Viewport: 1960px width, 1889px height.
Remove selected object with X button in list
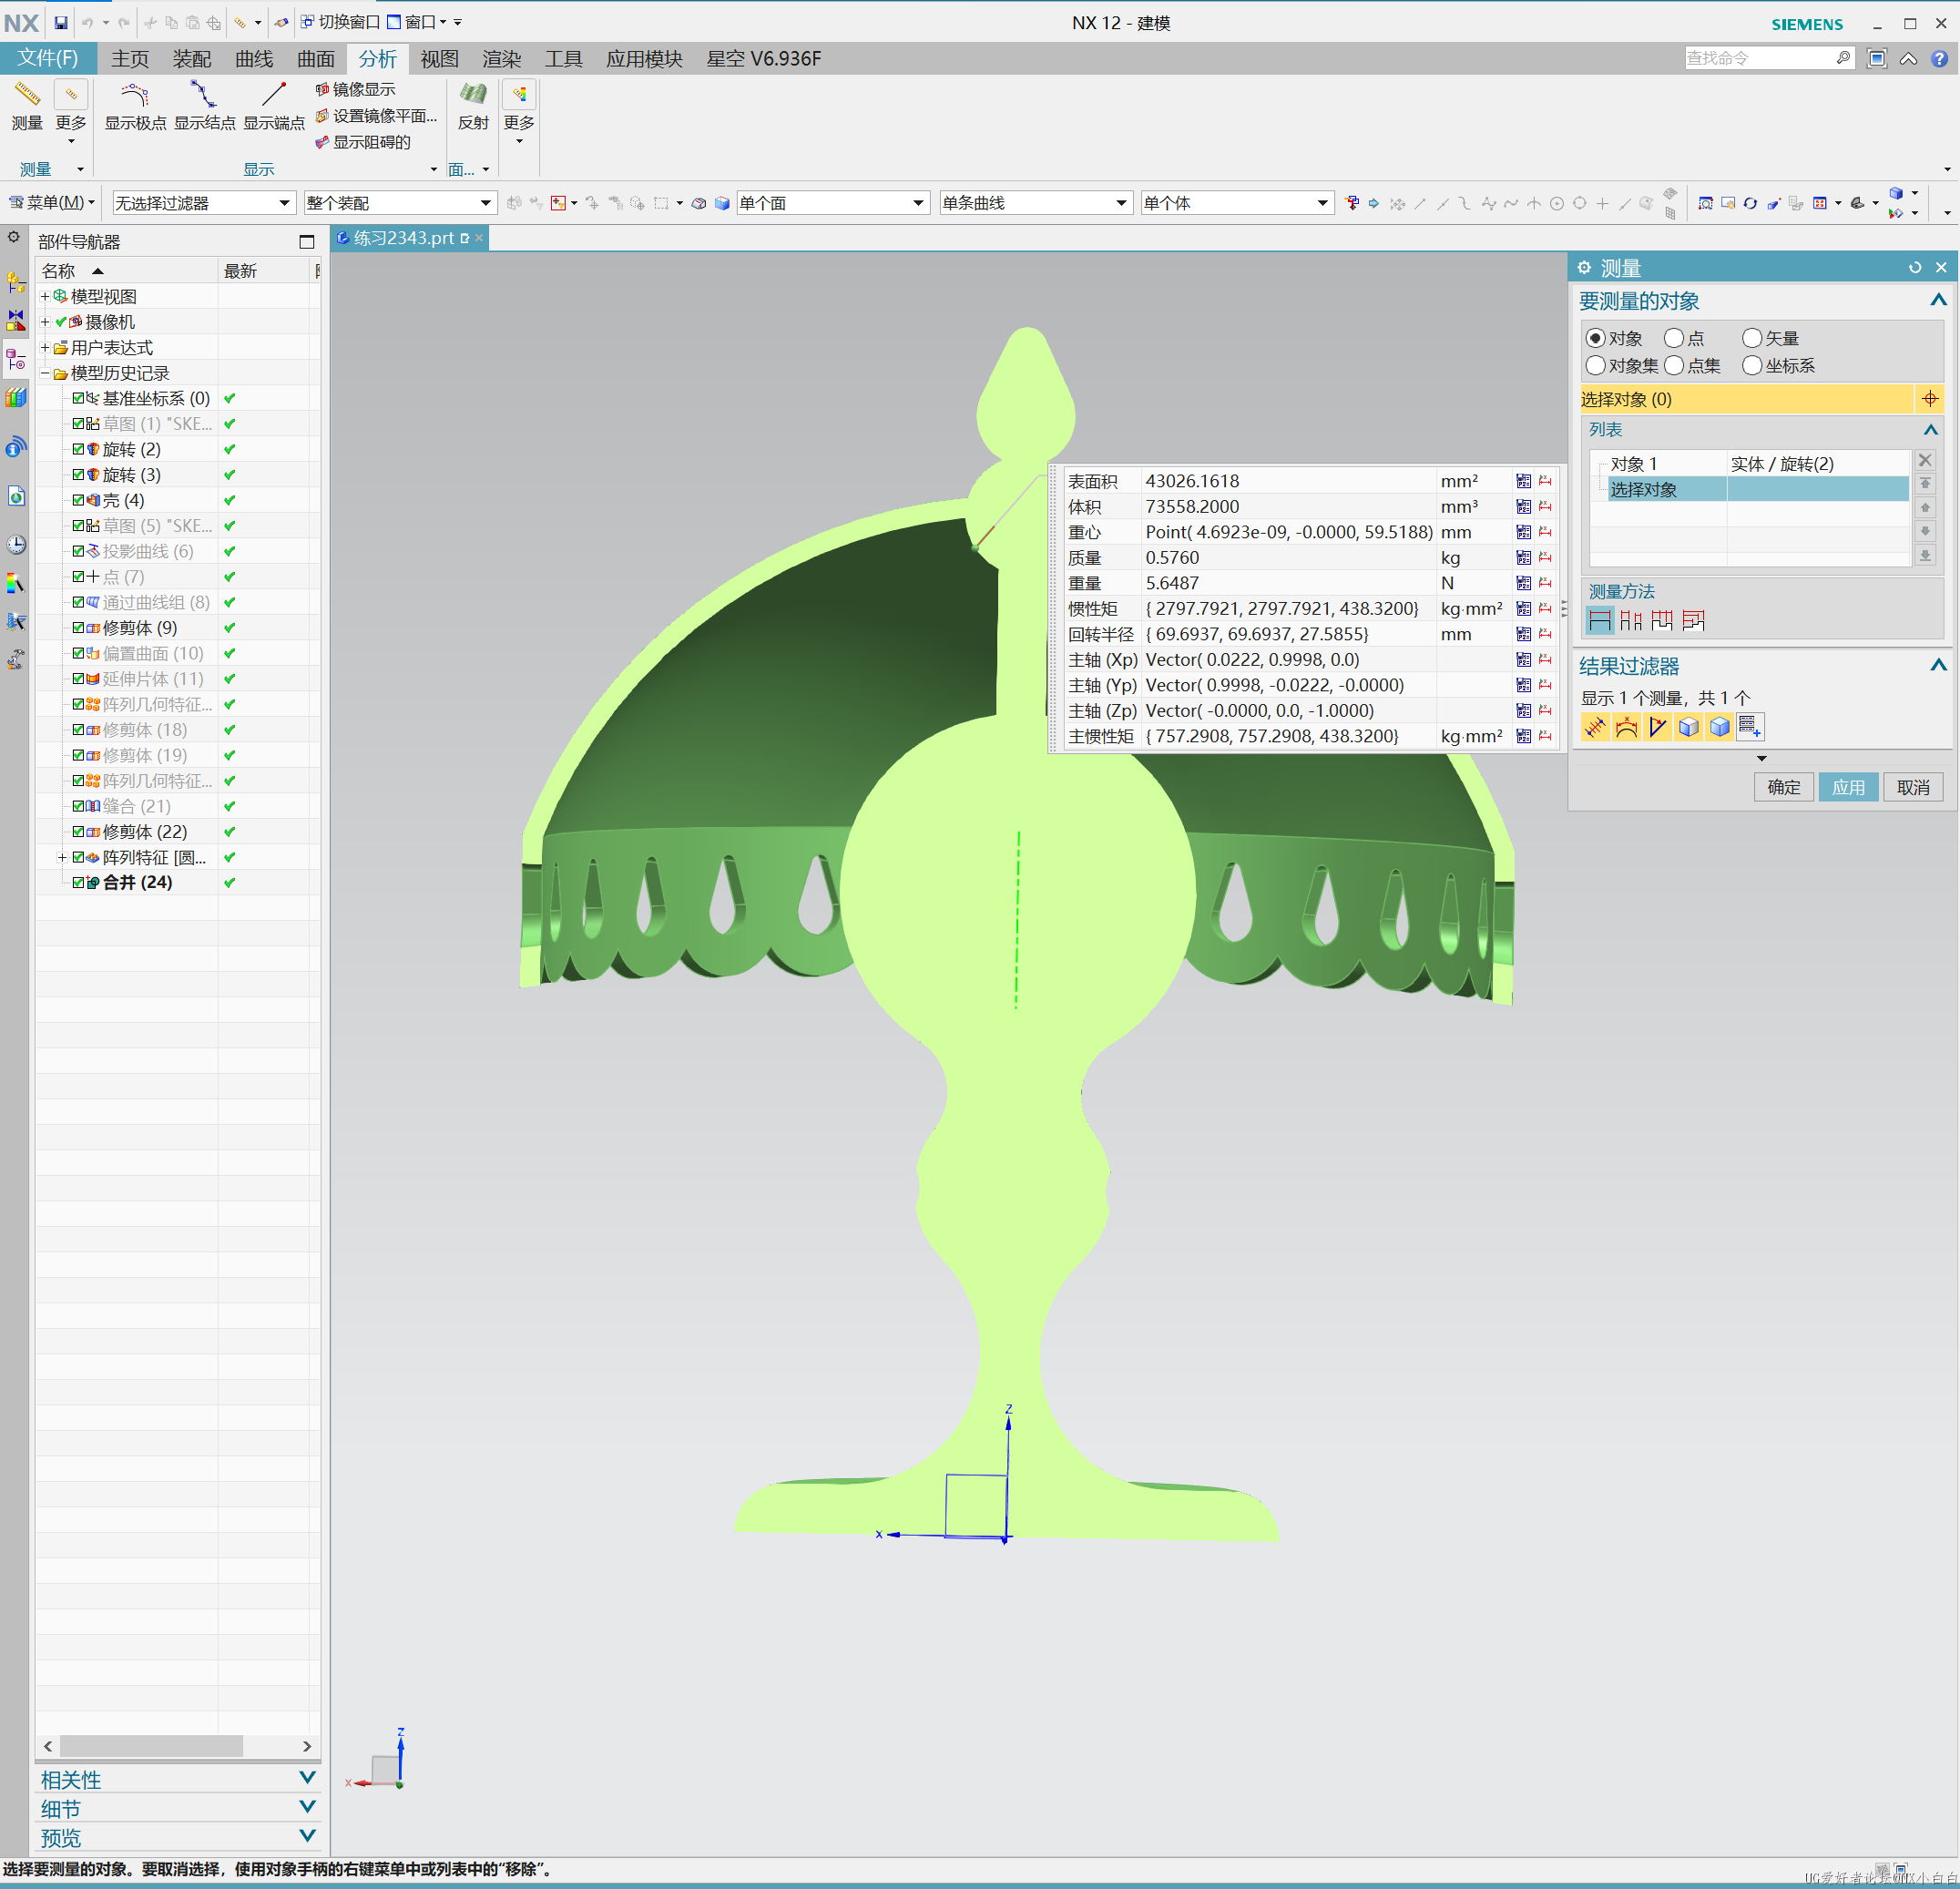pos(1925,461)
